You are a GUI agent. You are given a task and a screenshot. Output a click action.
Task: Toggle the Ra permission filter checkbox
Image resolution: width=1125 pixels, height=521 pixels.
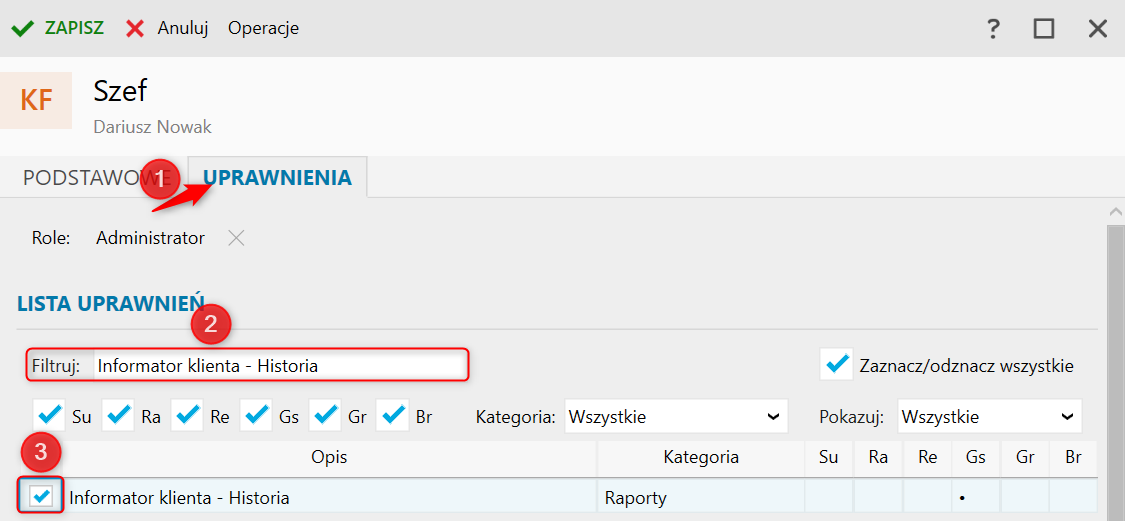pyautogui.click(x=118, y=415)
